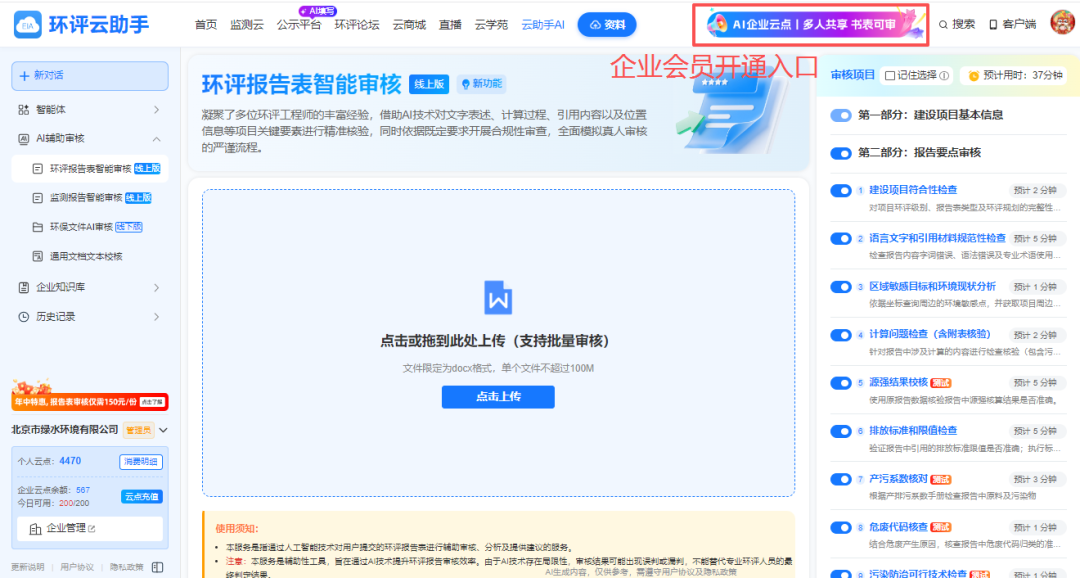Toggle 排放标准和限值检查 switch

point(841,432)
